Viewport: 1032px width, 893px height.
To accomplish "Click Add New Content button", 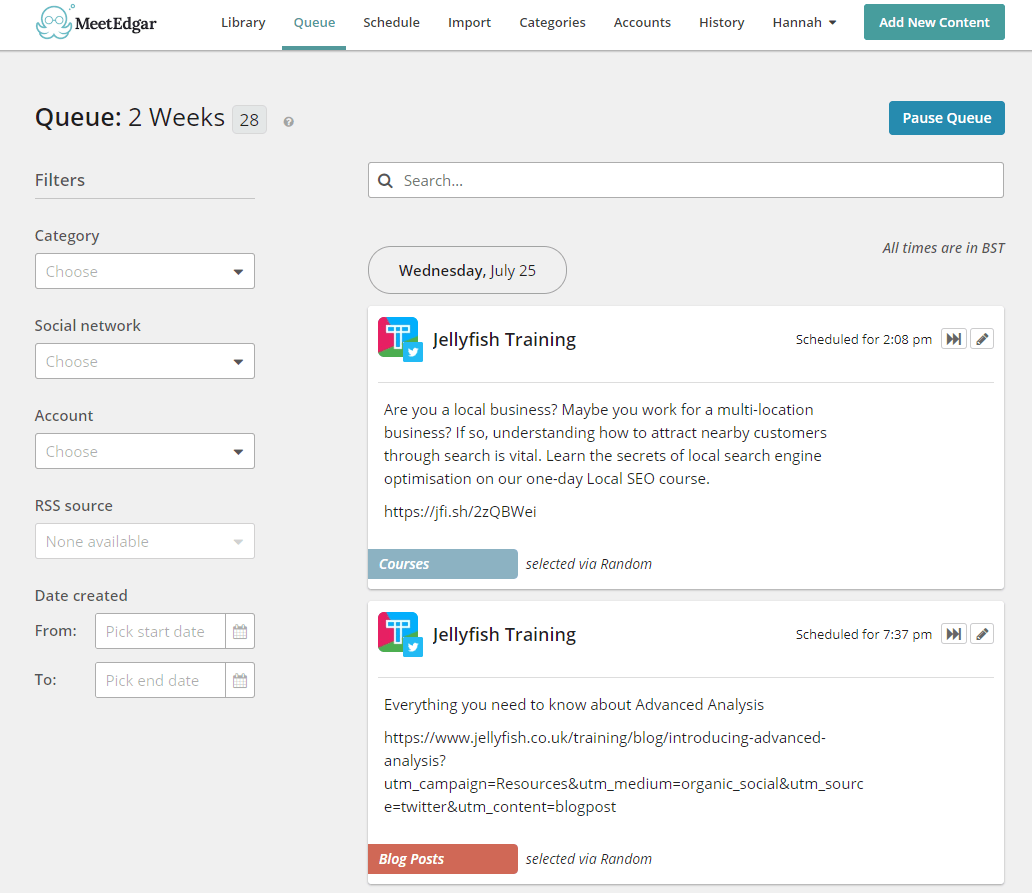I will 934,22.
